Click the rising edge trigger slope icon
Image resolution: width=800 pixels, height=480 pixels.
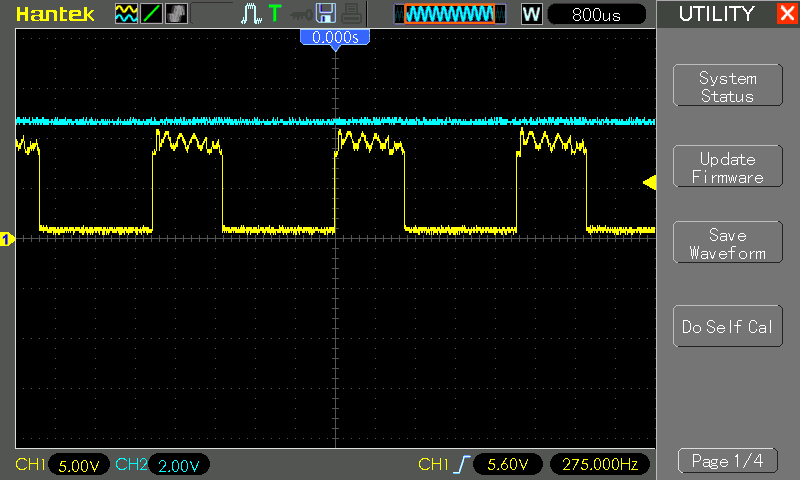(461, 465)
